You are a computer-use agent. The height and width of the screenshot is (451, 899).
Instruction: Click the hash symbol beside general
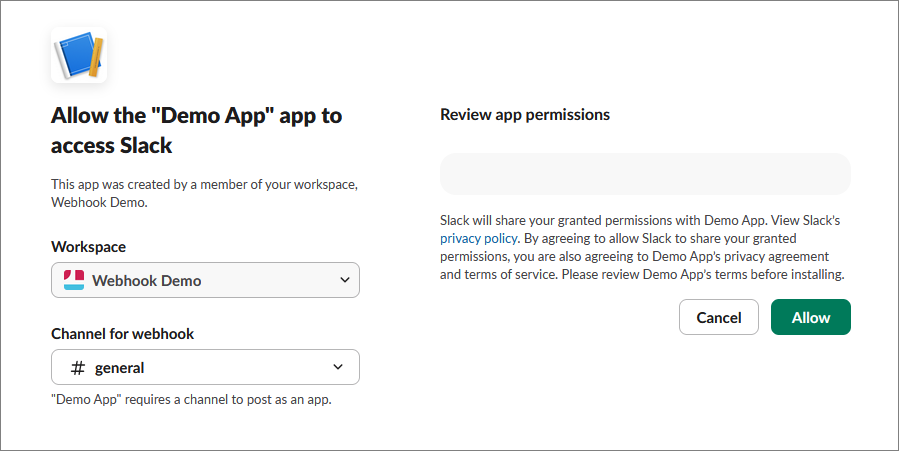78,368
